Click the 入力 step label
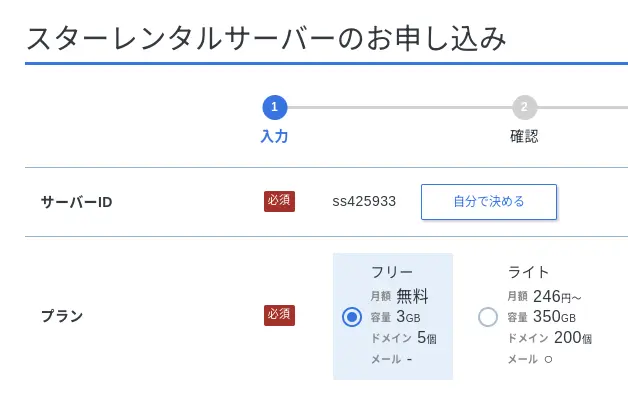628x396 pixels. [274, 137]
